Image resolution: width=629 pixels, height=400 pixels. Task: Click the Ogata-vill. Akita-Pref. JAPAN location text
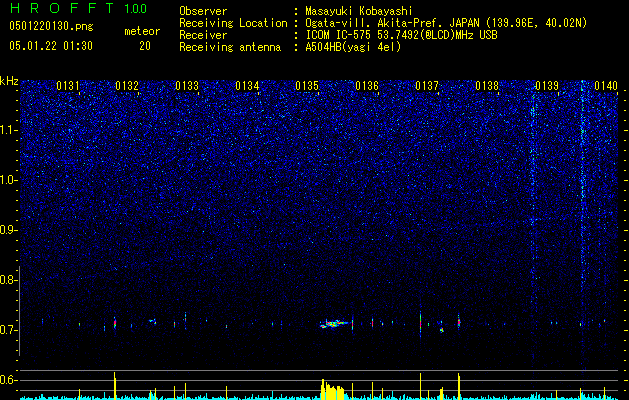tap(446, 23)
